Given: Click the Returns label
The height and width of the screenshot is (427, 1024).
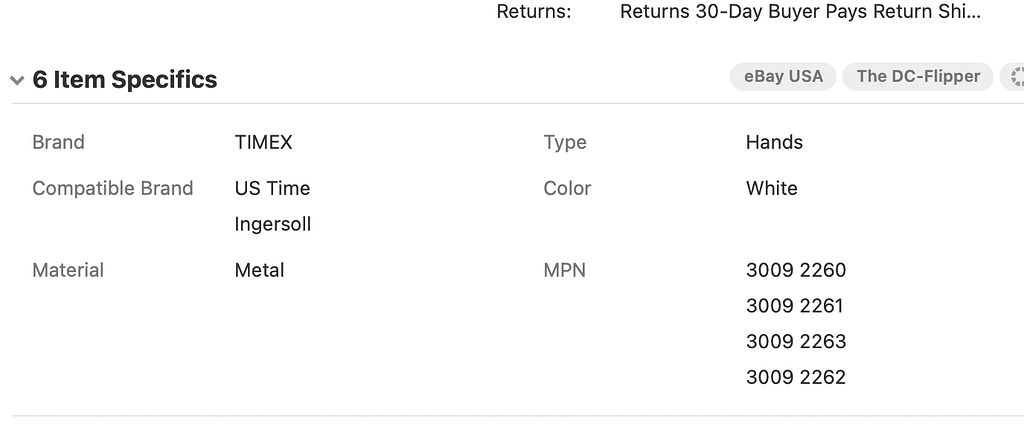Looking at the screenshot, I should (x=534, y=12).
